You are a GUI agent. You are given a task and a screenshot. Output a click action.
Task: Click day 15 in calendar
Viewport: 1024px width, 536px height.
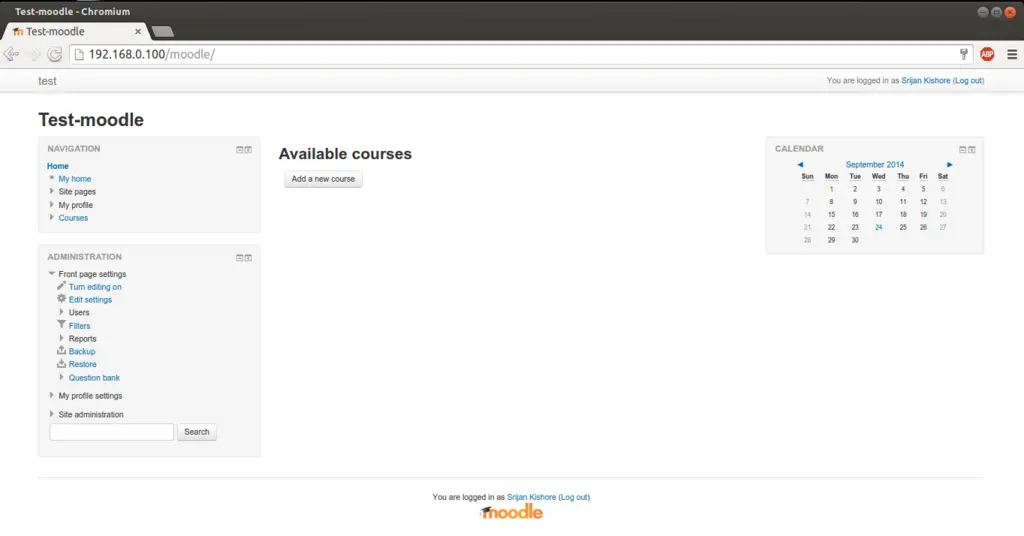(x=831, y=215)
